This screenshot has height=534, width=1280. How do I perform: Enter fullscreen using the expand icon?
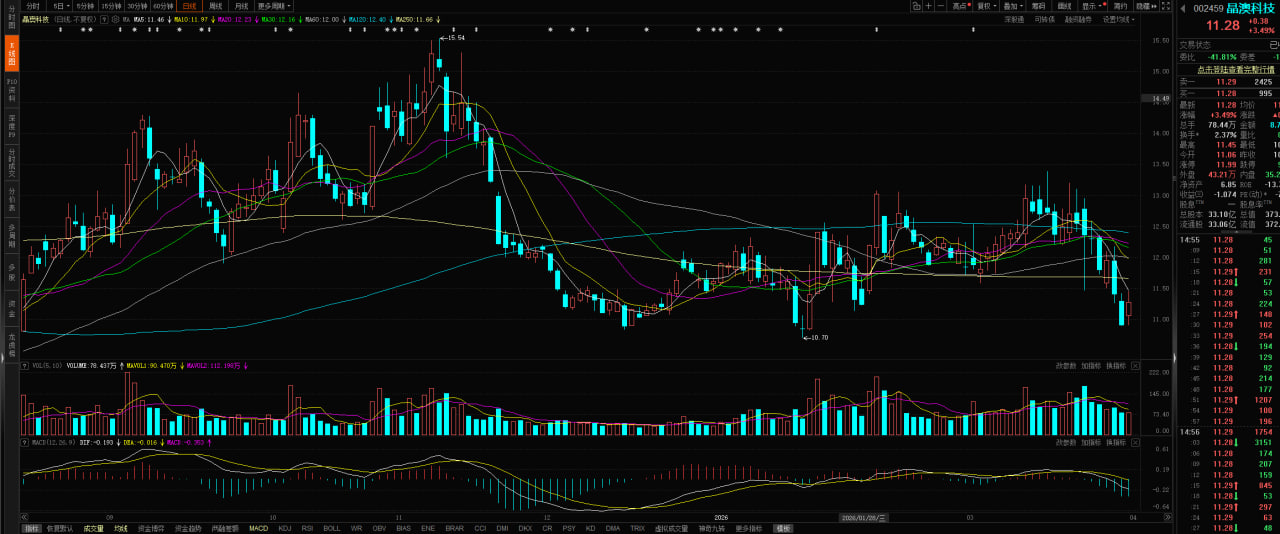pos(1166,6)
